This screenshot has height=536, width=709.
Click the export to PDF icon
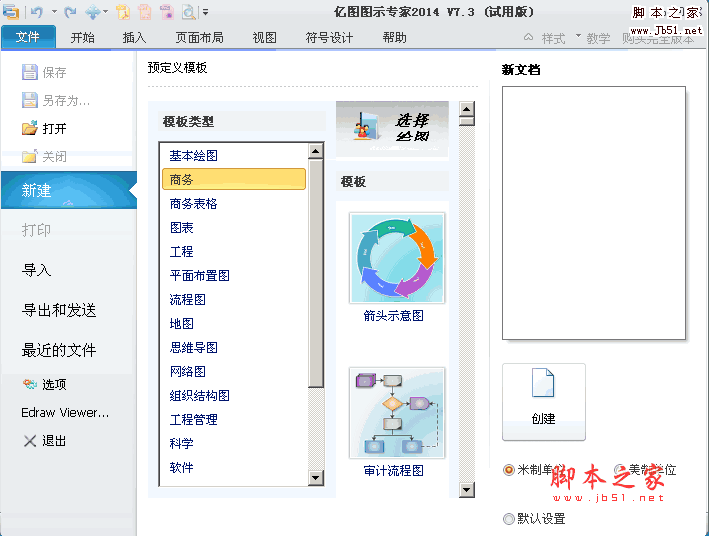[123, 12]
